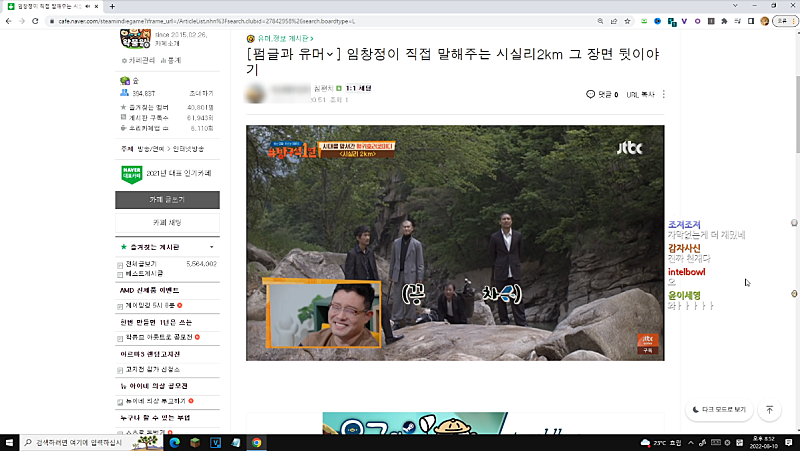Open Minecraft block icon in taskbar
Viewport: 800px width, 451px height.
pos(195,442)
